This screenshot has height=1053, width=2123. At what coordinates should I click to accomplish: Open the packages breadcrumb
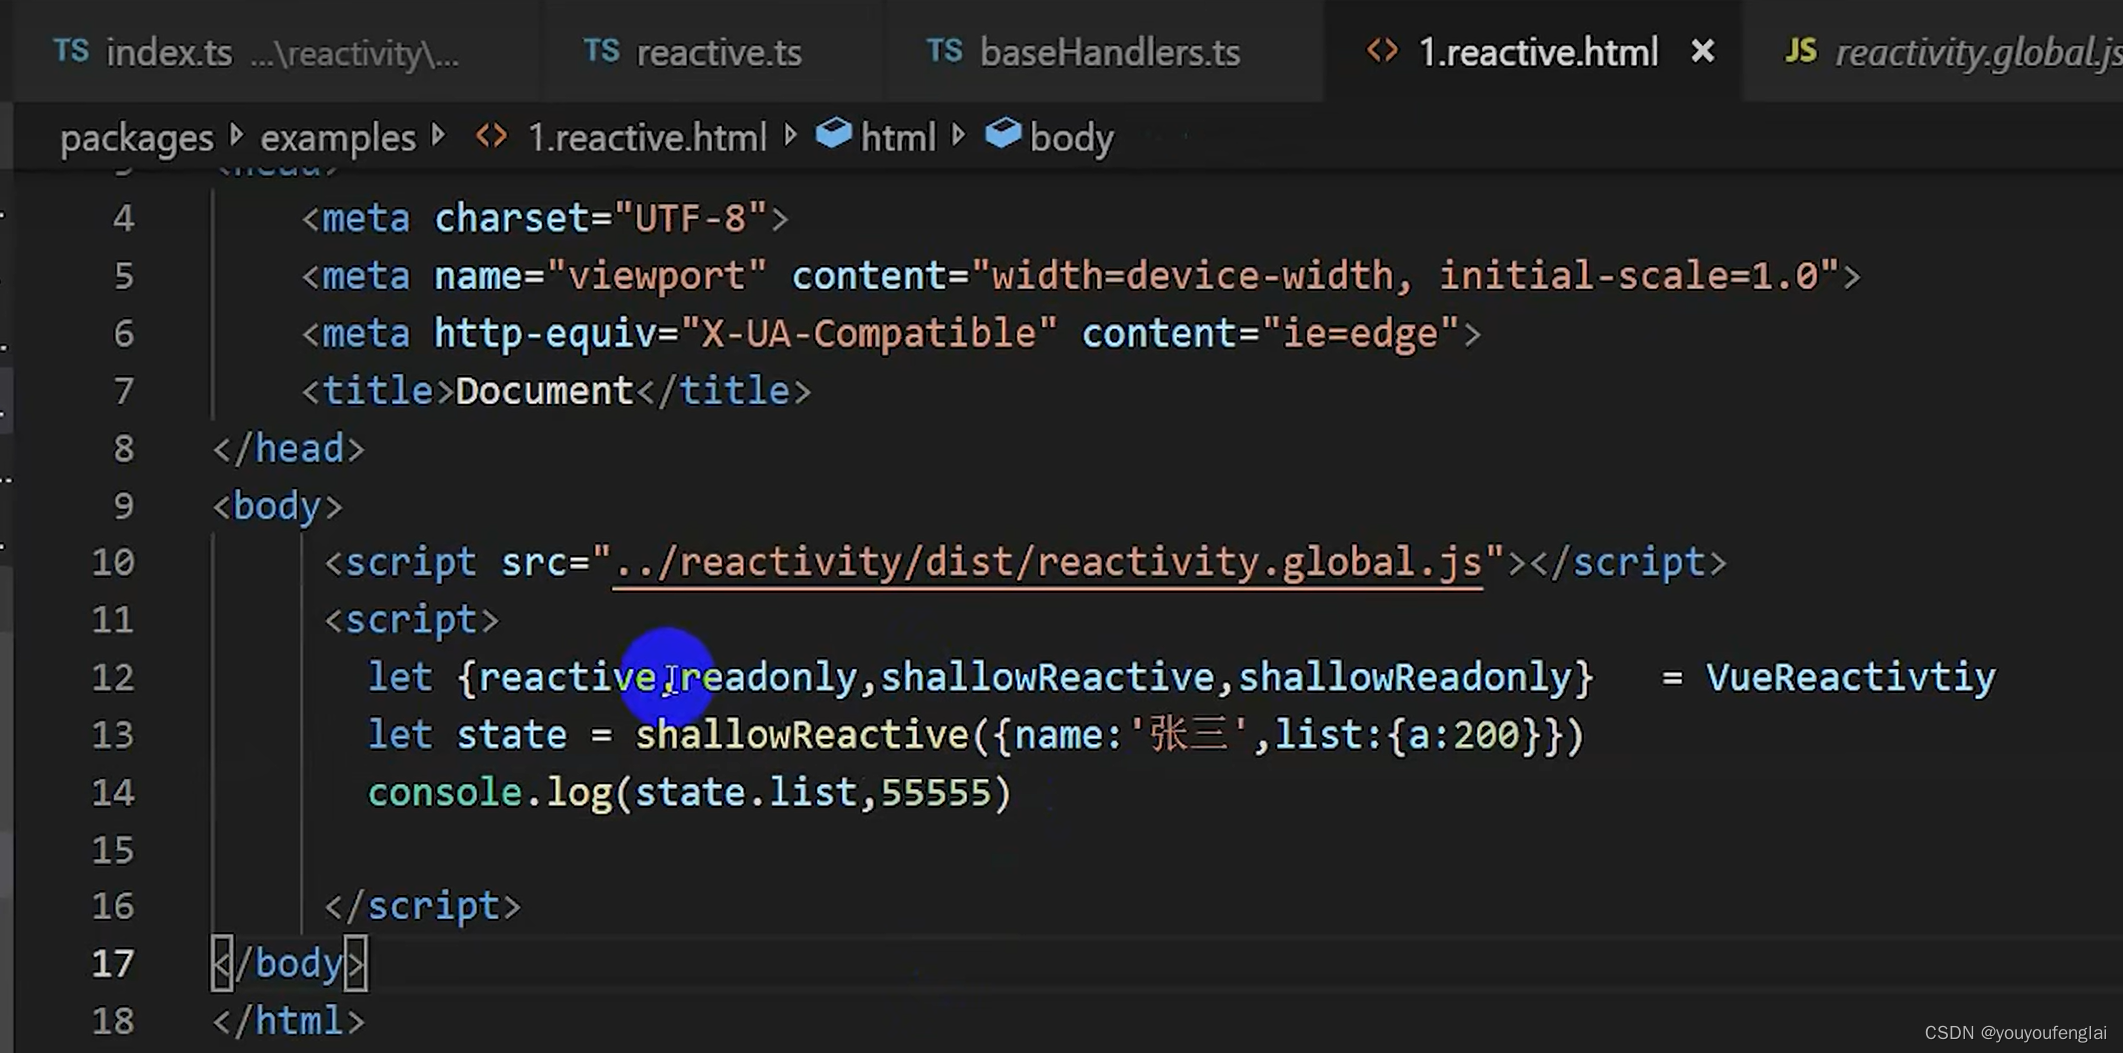tap(137, 138)
